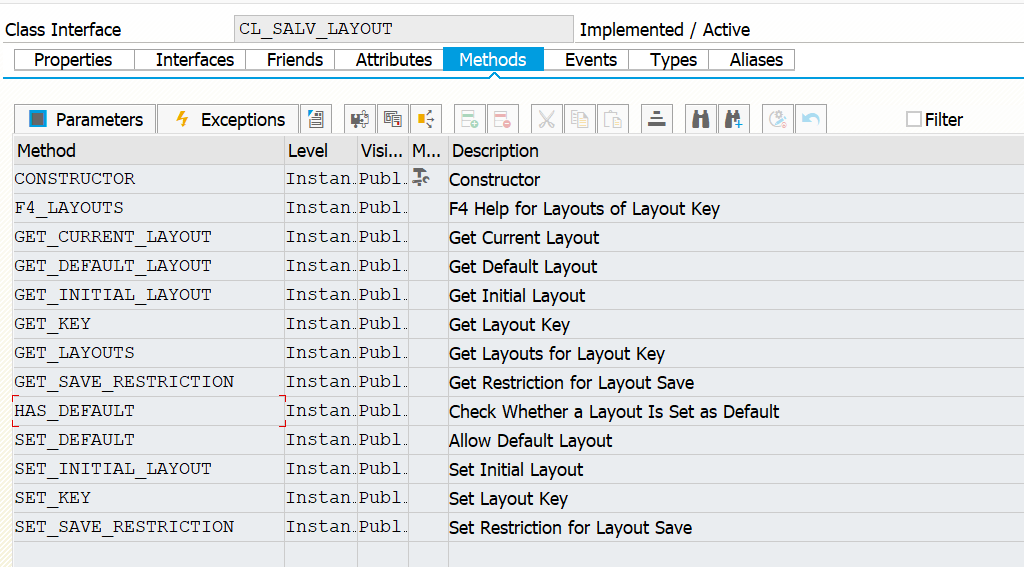Click the Copy icon in toolbar
Image resolution: width=1024 pixels, height=567 pixels.
pyautogui.click(x=579, y=119)
